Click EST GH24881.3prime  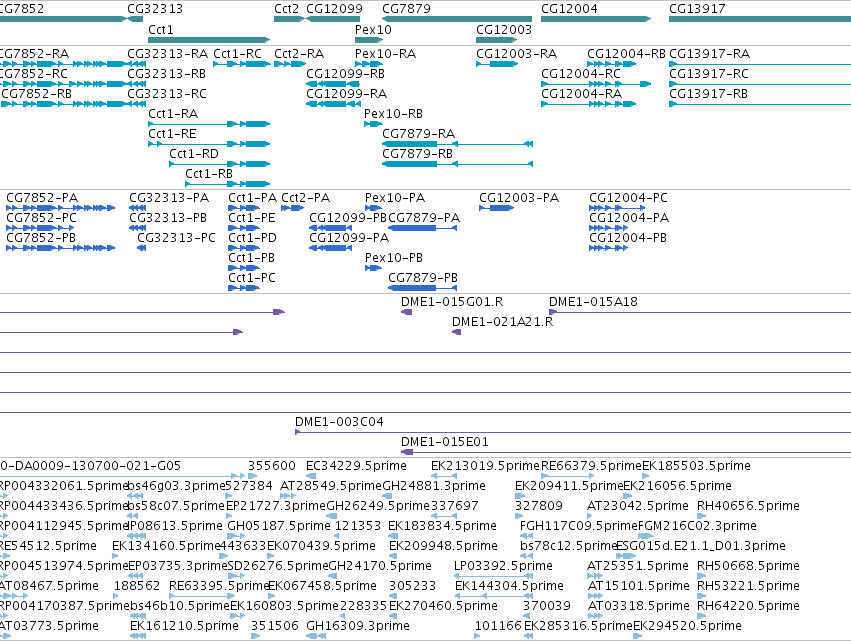[387, 497]
